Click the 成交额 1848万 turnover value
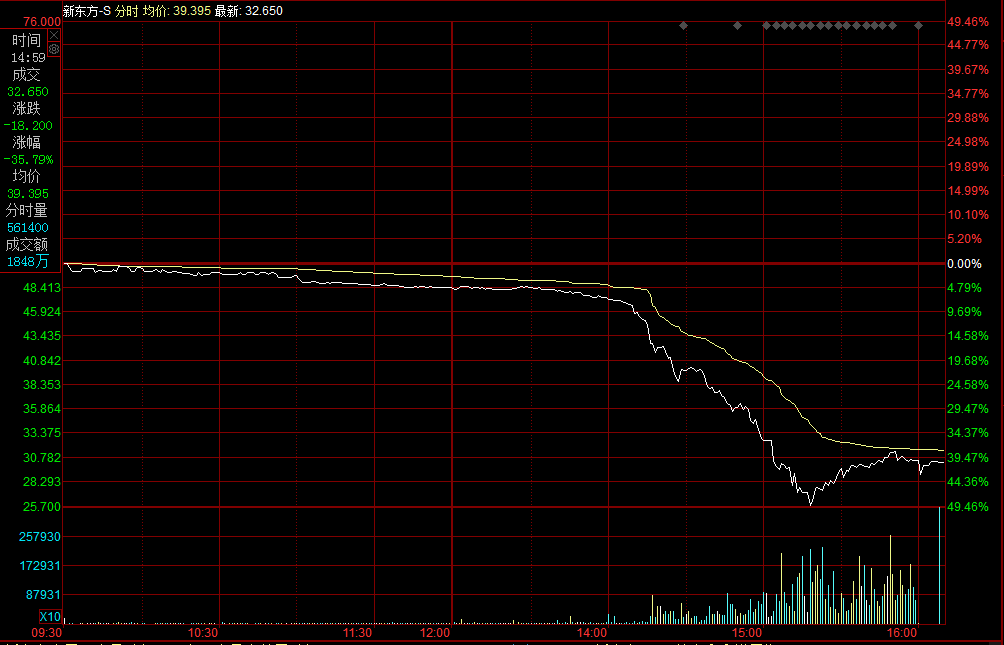1004x645 pixels. click(27, 261)
